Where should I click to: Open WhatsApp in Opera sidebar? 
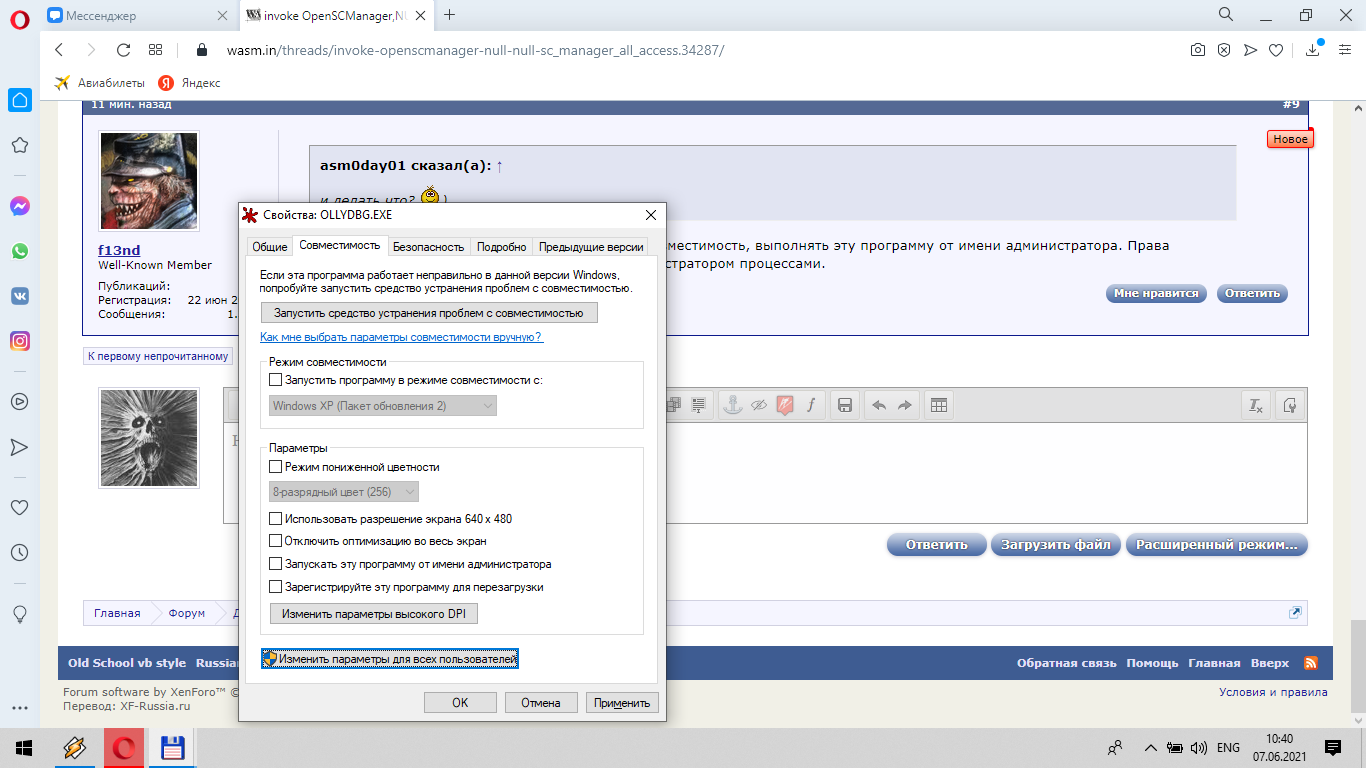point(19,251)
